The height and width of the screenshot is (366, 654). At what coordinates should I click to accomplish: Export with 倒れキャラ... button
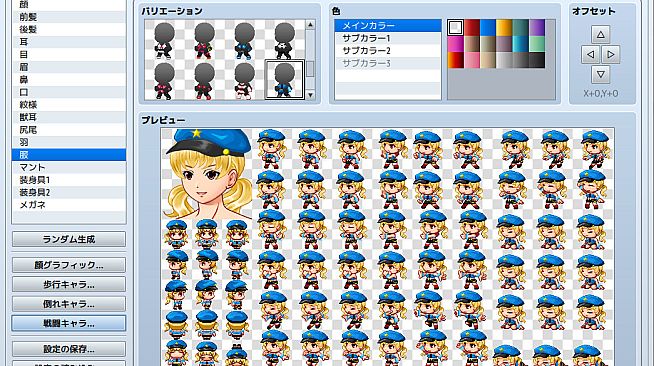click(69, 304)
